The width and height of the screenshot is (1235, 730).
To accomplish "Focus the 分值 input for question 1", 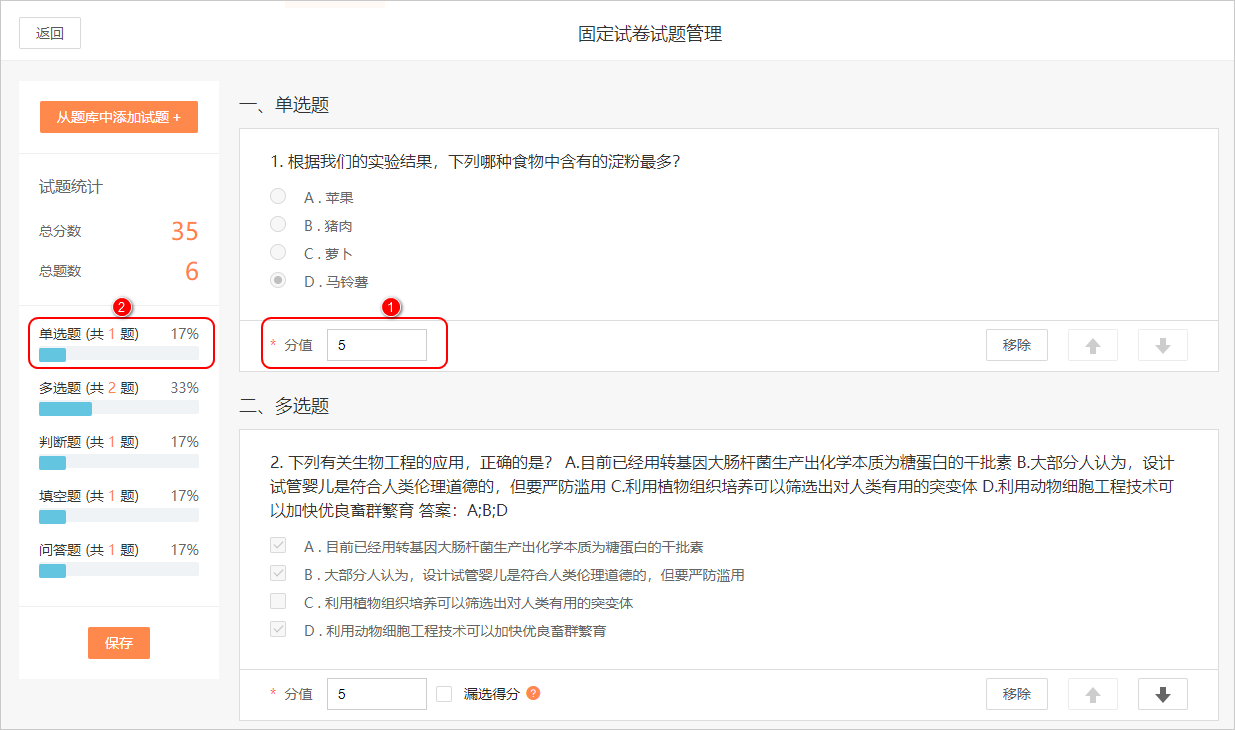I will click(377, 345).
